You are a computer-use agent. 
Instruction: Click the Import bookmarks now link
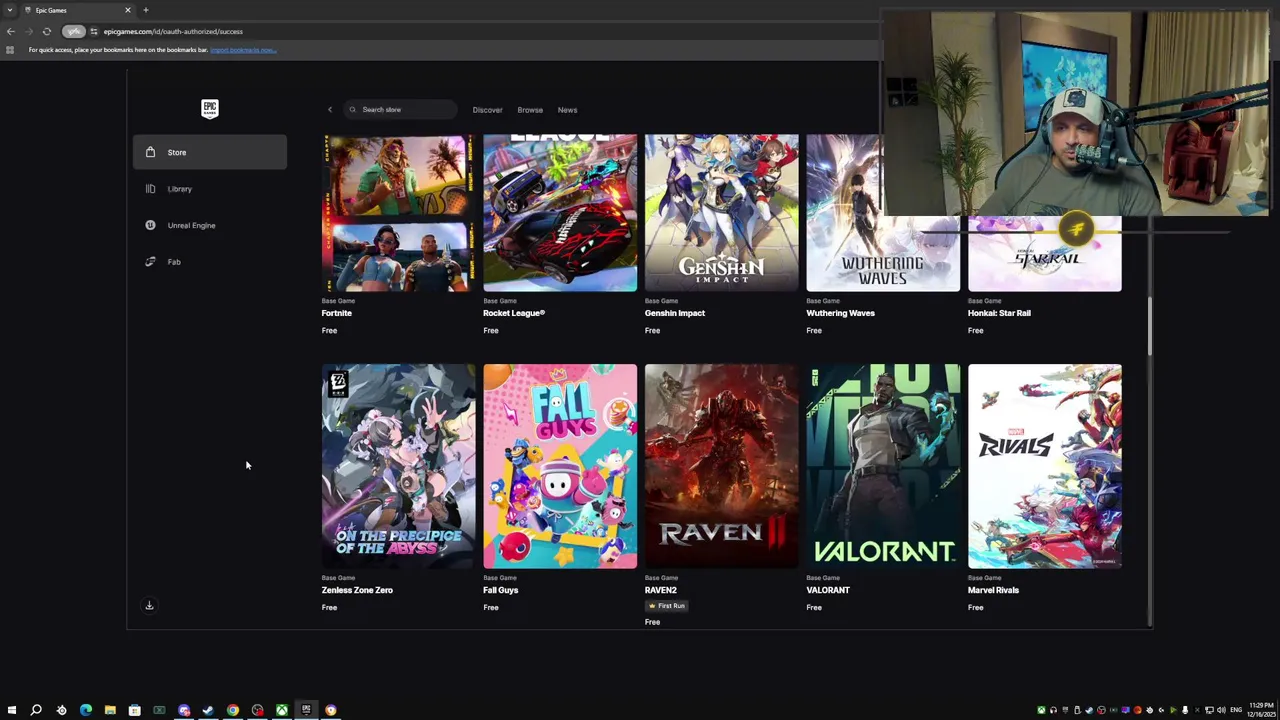[243, 50]
